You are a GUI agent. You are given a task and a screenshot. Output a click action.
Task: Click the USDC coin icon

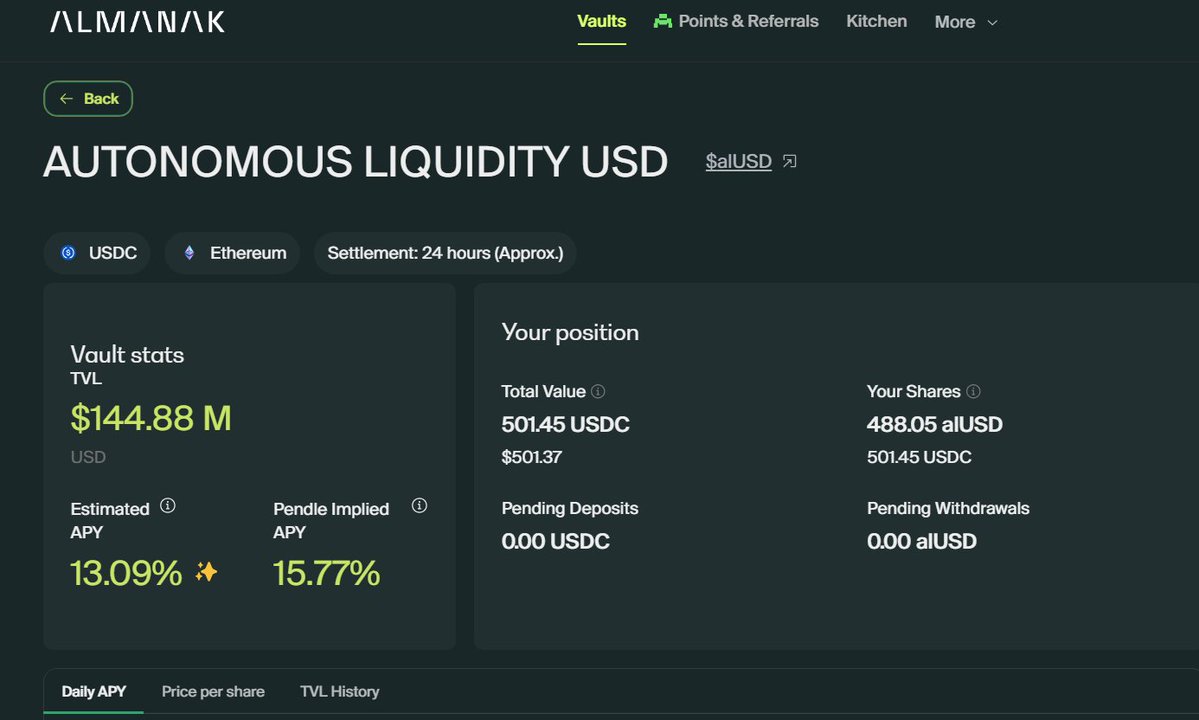[x=68, y=253]
